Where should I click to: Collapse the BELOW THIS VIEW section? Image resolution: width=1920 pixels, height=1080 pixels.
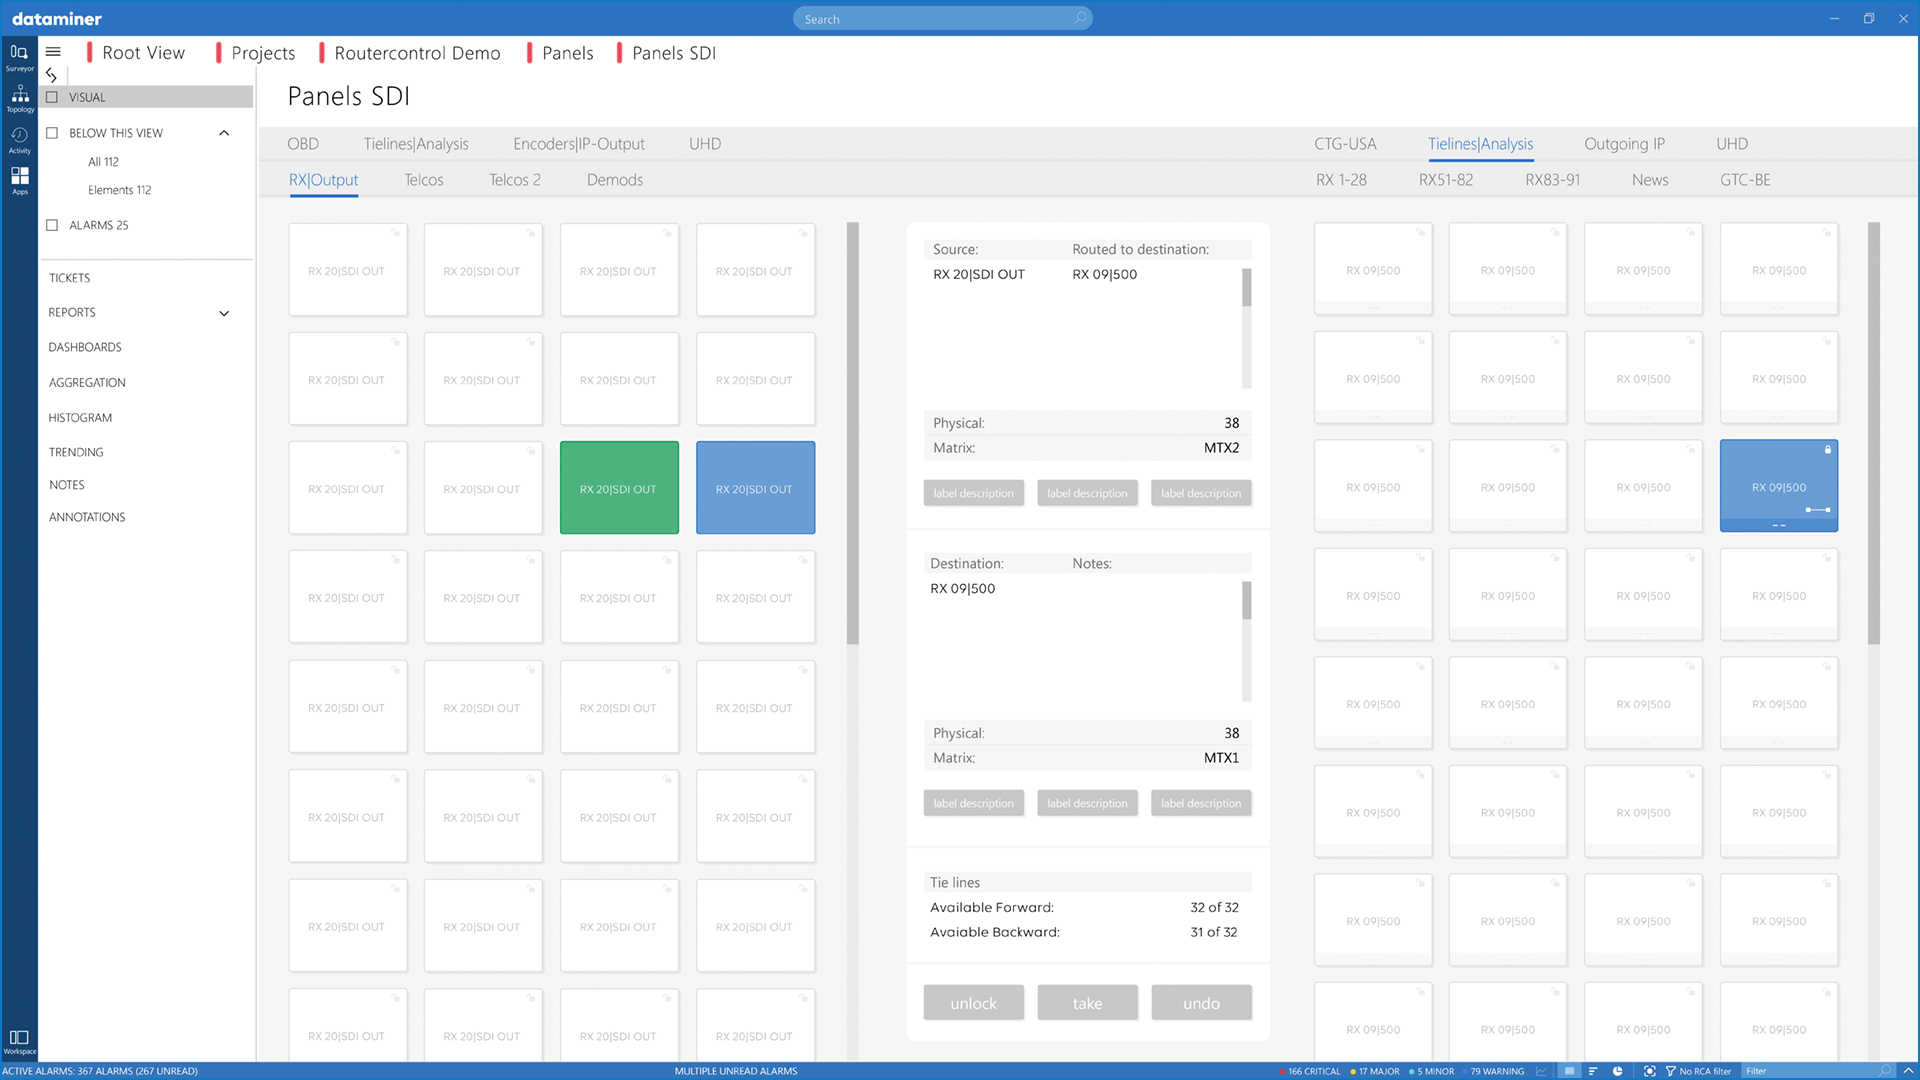(x=224, y=133)
